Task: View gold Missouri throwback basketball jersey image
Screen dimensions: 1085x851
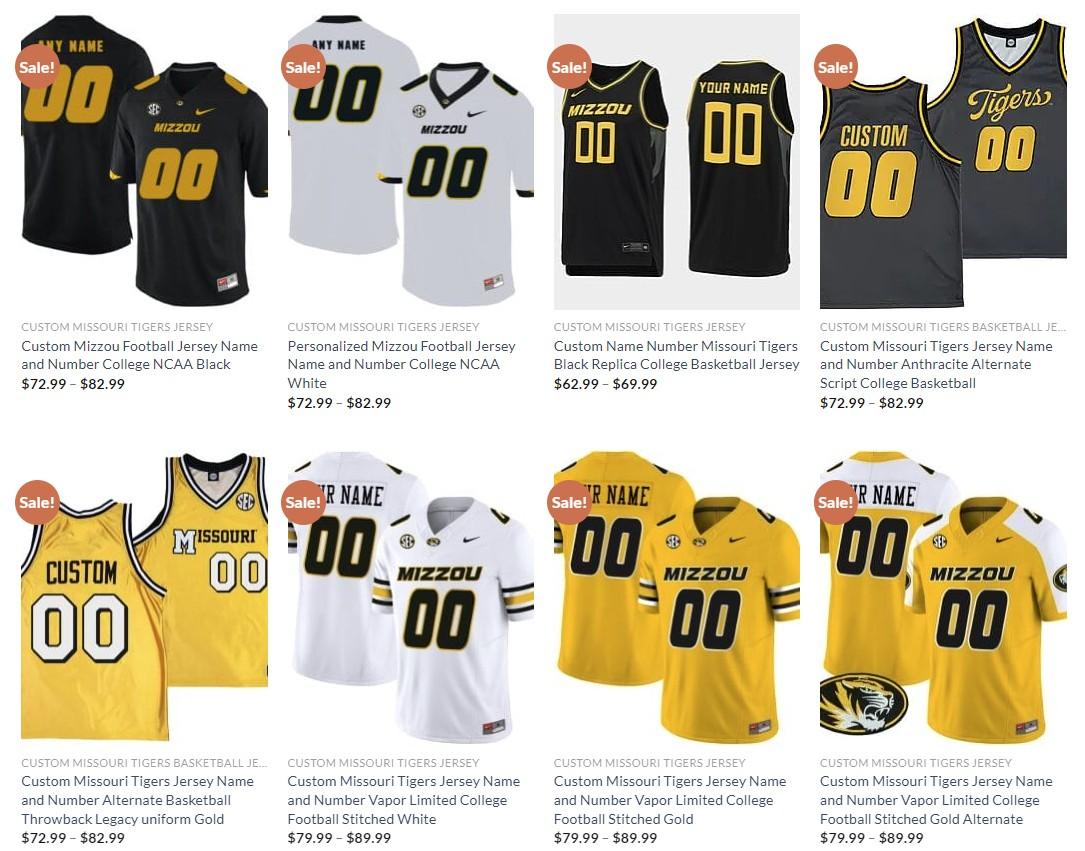Action: (x=144, y=597)
